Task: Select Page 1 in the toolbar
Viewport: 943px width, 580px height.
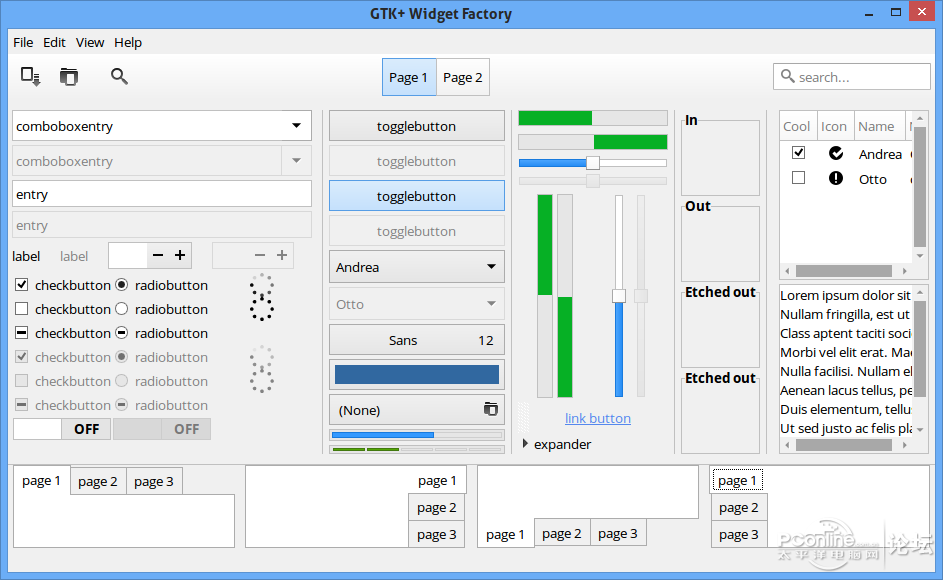Action: pos(409,77)
